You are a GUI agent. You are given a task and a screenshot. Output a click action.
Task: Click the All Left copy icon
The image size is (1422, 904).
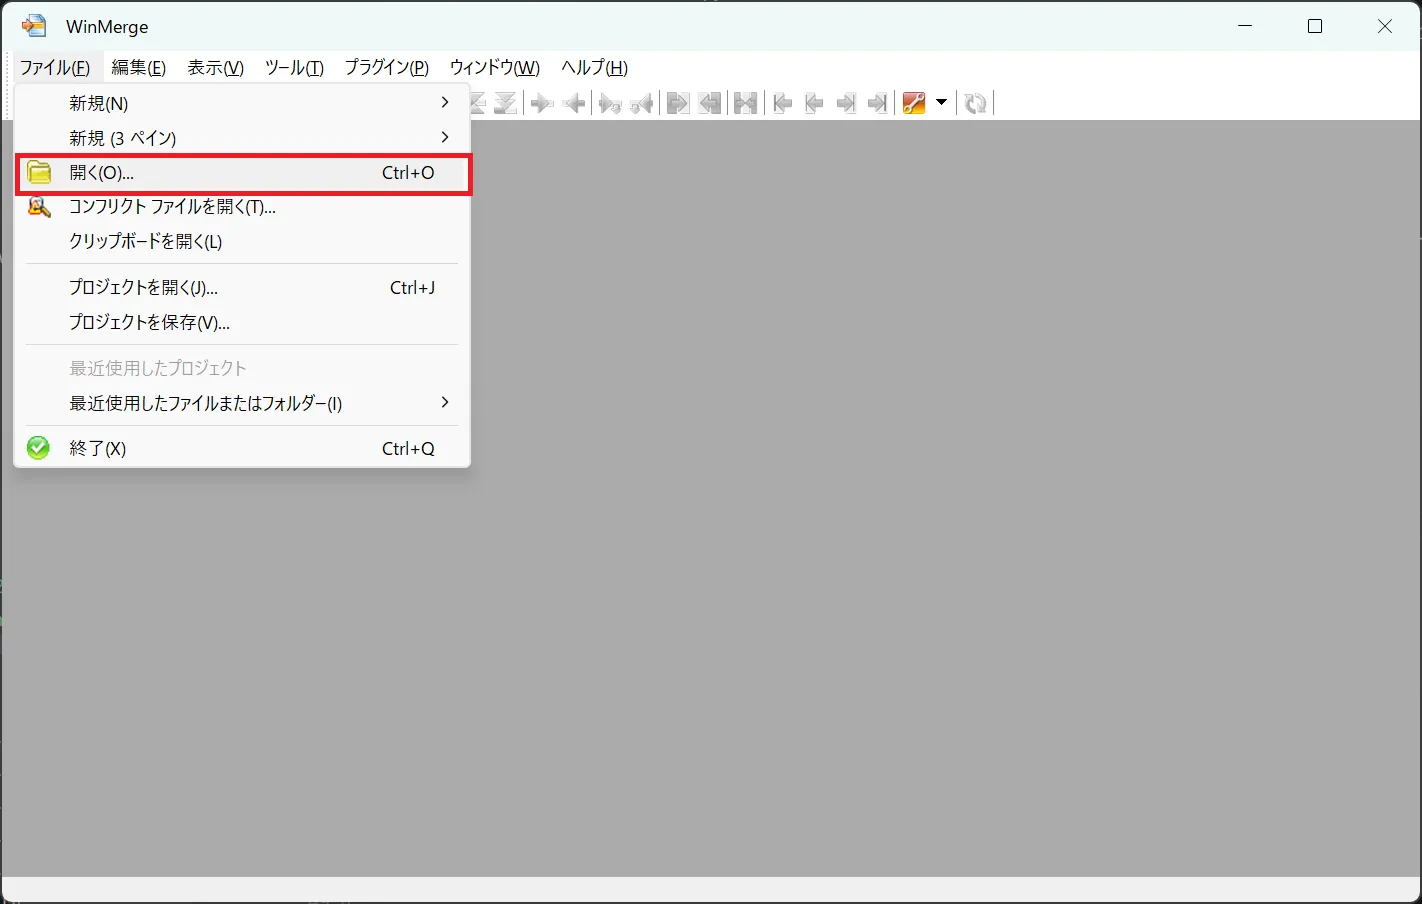coord(710,103)
